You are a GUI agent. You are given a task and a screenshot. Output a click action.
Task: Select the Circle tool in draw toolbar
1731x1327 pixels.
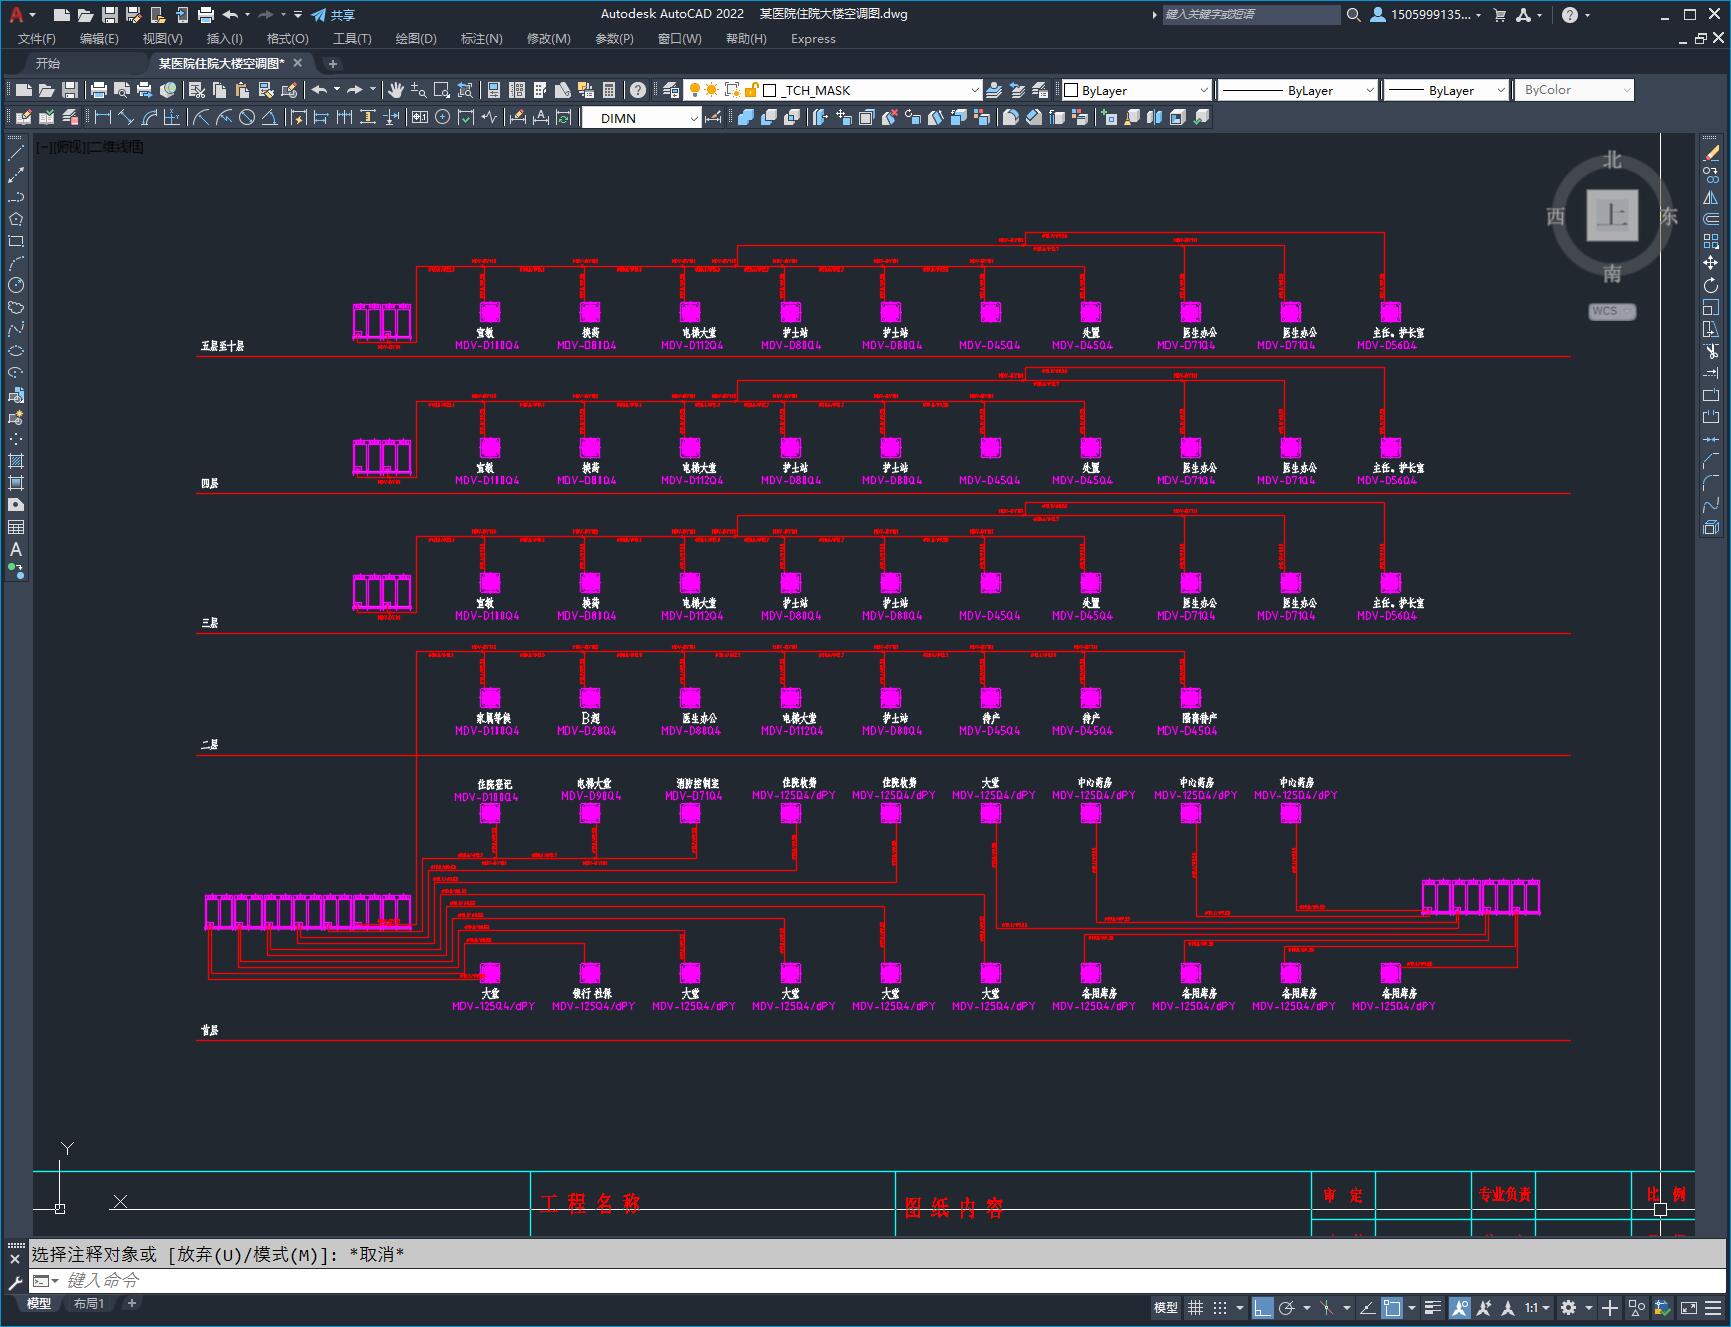[16, 285]
